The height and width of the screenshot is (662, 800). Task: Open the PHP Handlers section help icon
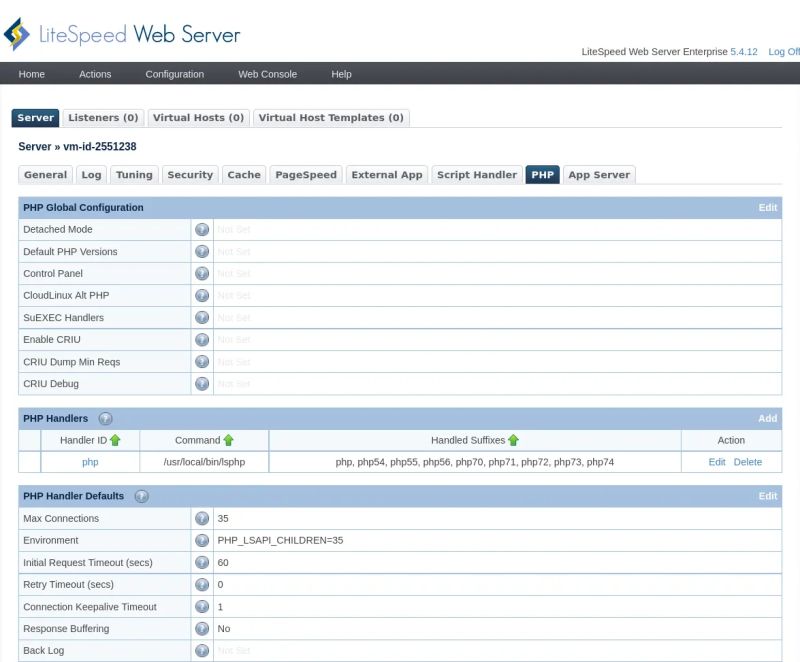point(107,418)
